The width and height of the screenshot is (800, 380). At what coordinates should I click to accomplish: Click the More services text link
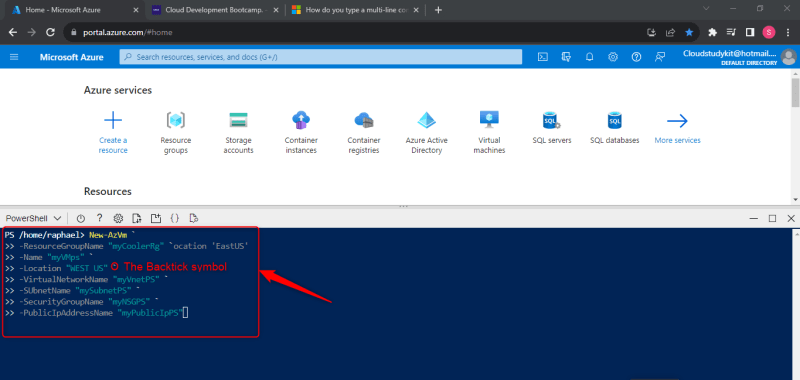(x=678, y=140)
